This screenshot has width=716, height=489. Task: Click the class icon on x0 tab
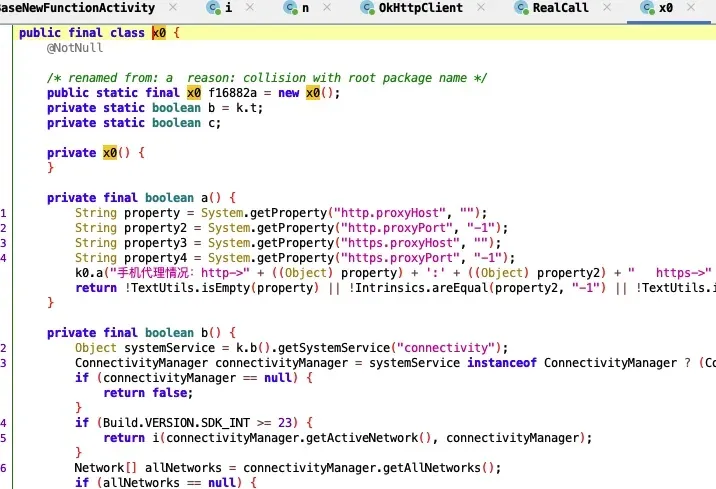click(x=647, y=8)
